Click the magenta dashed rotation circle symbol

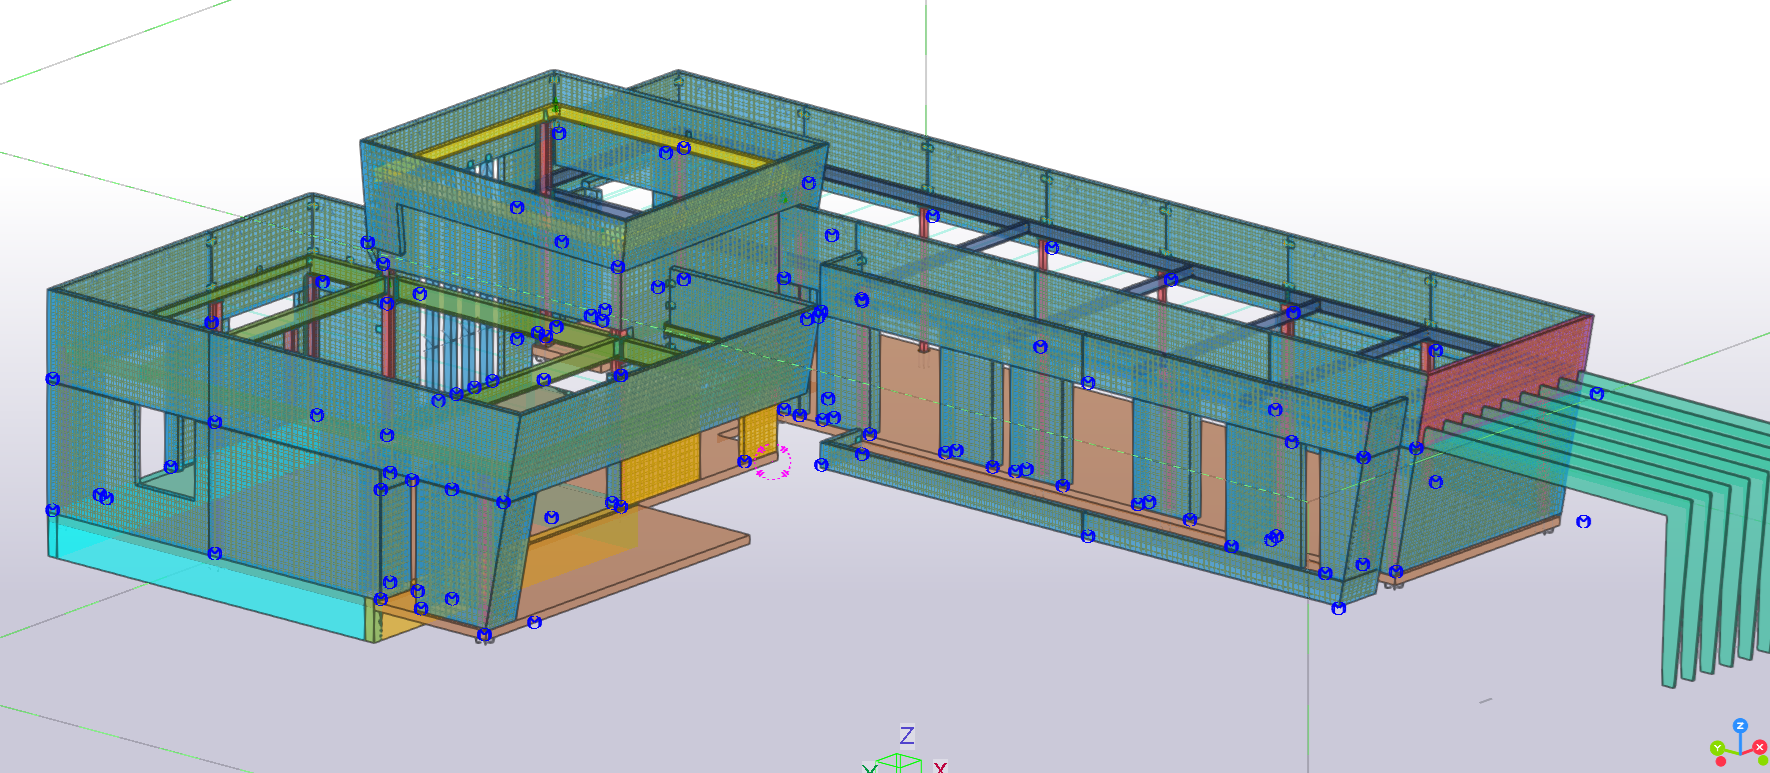[773, 462]
